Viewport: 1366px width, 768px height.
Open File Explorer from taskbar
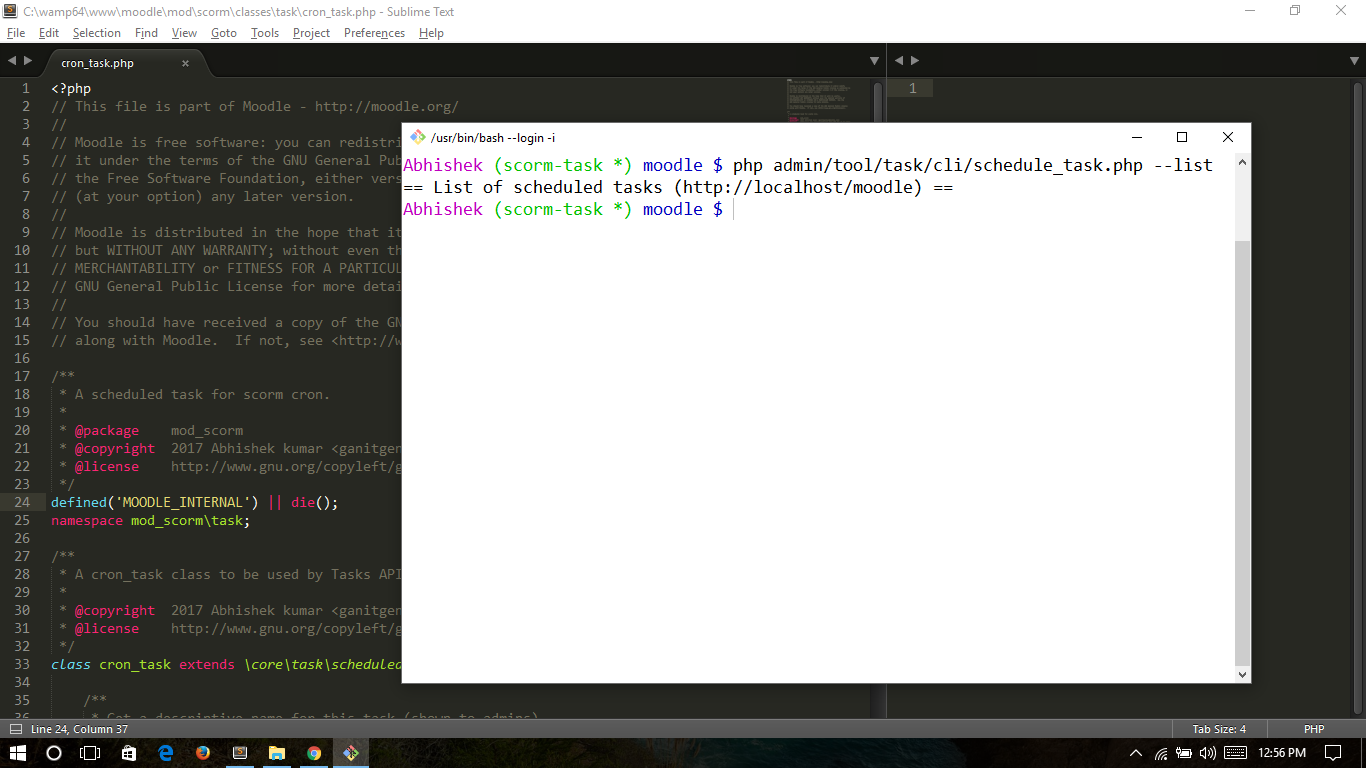(x=277, y=753)
